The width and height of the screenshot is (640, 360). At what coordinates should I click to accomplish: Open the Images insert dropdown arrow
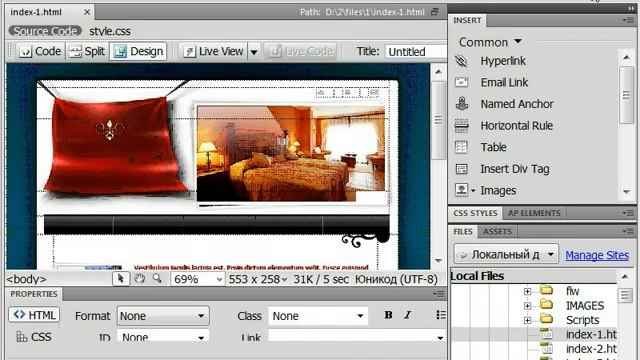473,191
